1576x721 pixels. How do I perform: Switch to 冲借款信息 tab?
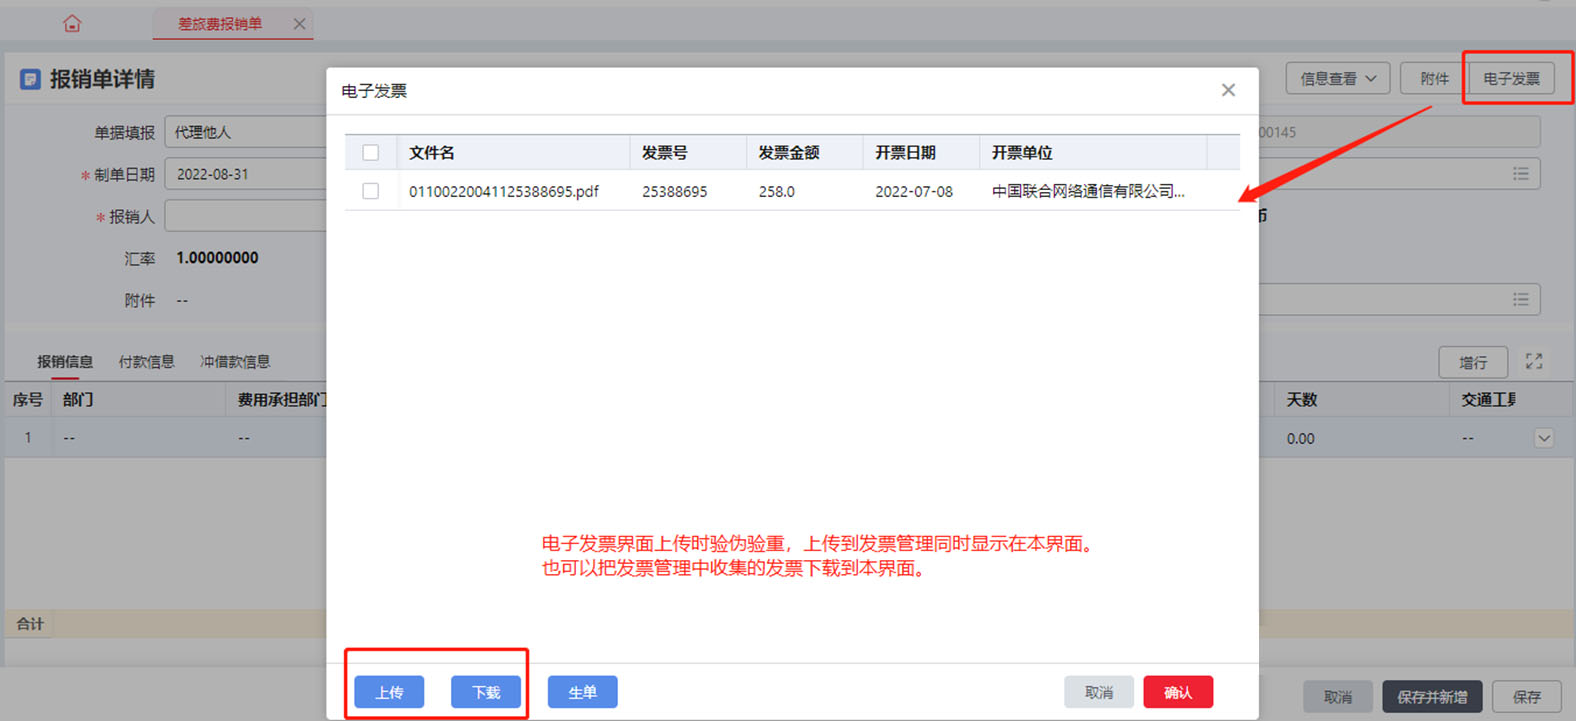[x=235, y=362]
